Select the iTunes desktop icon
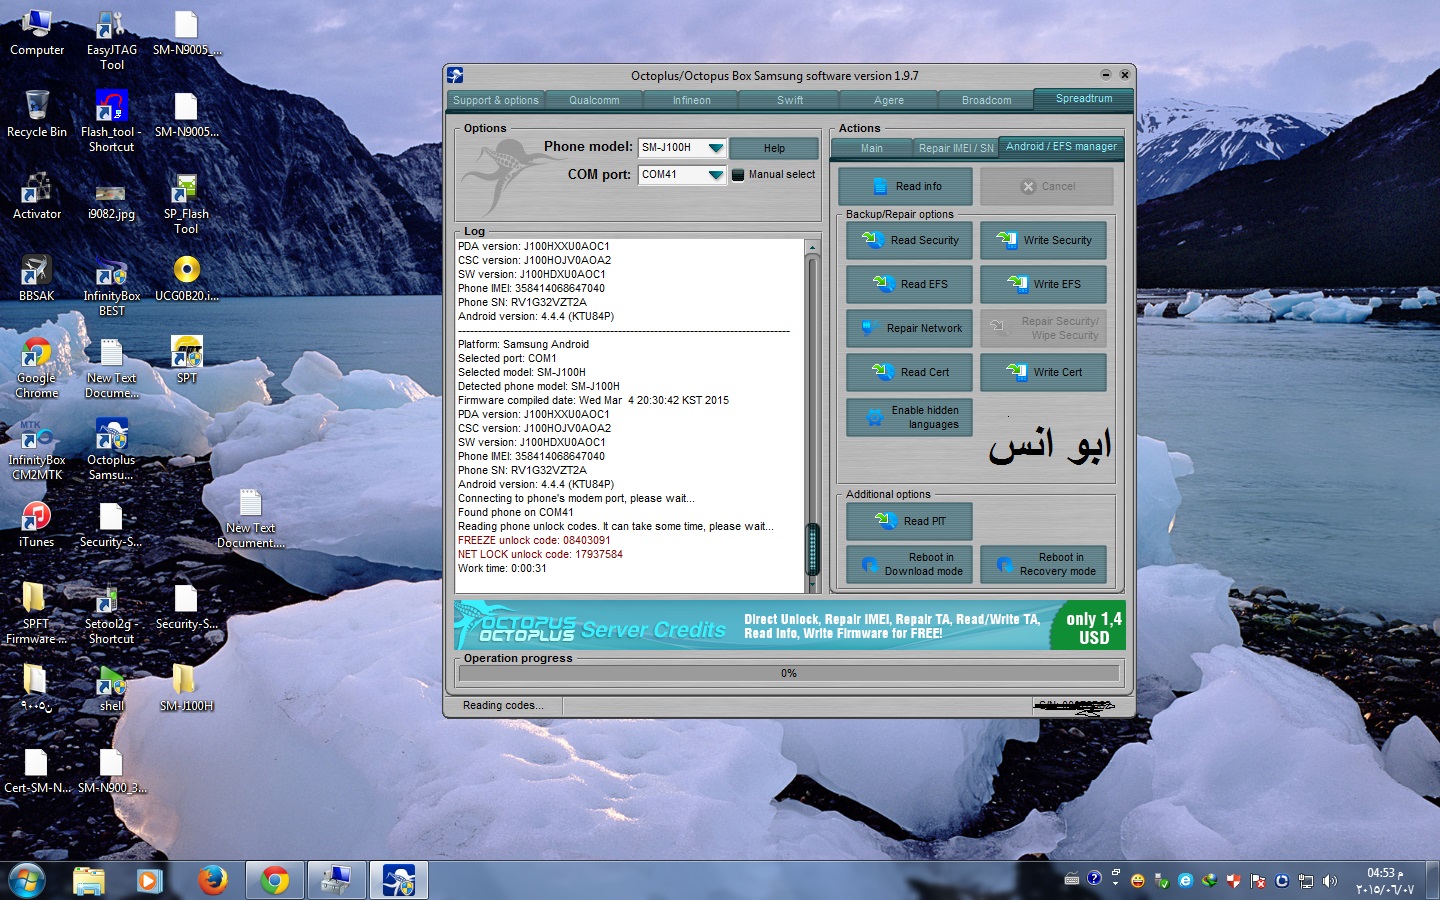Viewport: 1440px width, 900px height. tap(37, 524)
